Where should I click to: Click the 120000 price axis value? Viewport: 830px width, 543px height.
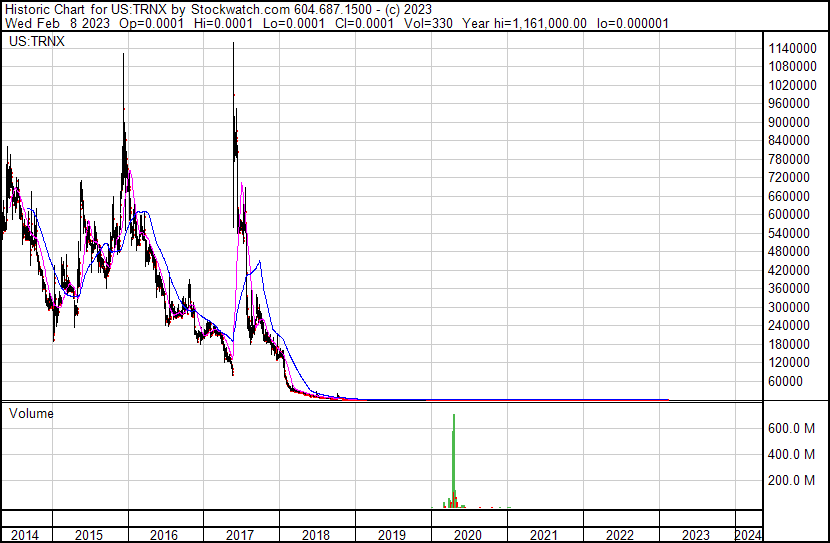coord(789,363)
